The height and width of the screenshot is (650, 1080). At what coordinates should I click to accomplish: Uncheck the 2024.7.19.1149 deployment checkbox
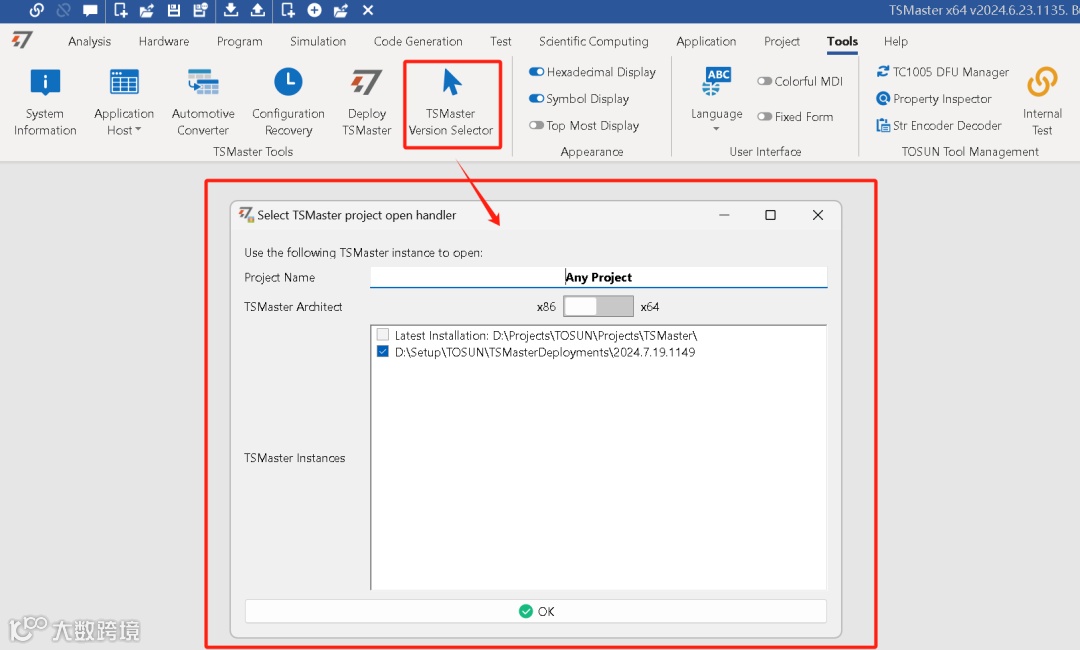coord(383,351)
